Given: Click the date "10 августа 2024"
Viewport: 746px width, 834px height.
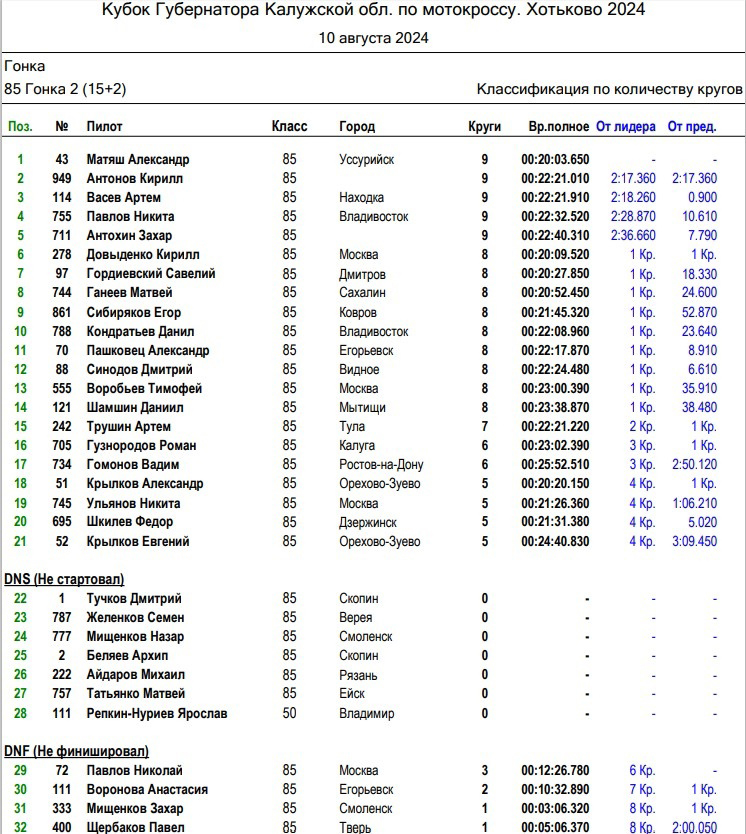Looking at the screenshot, I should click(x=373, y=39).
